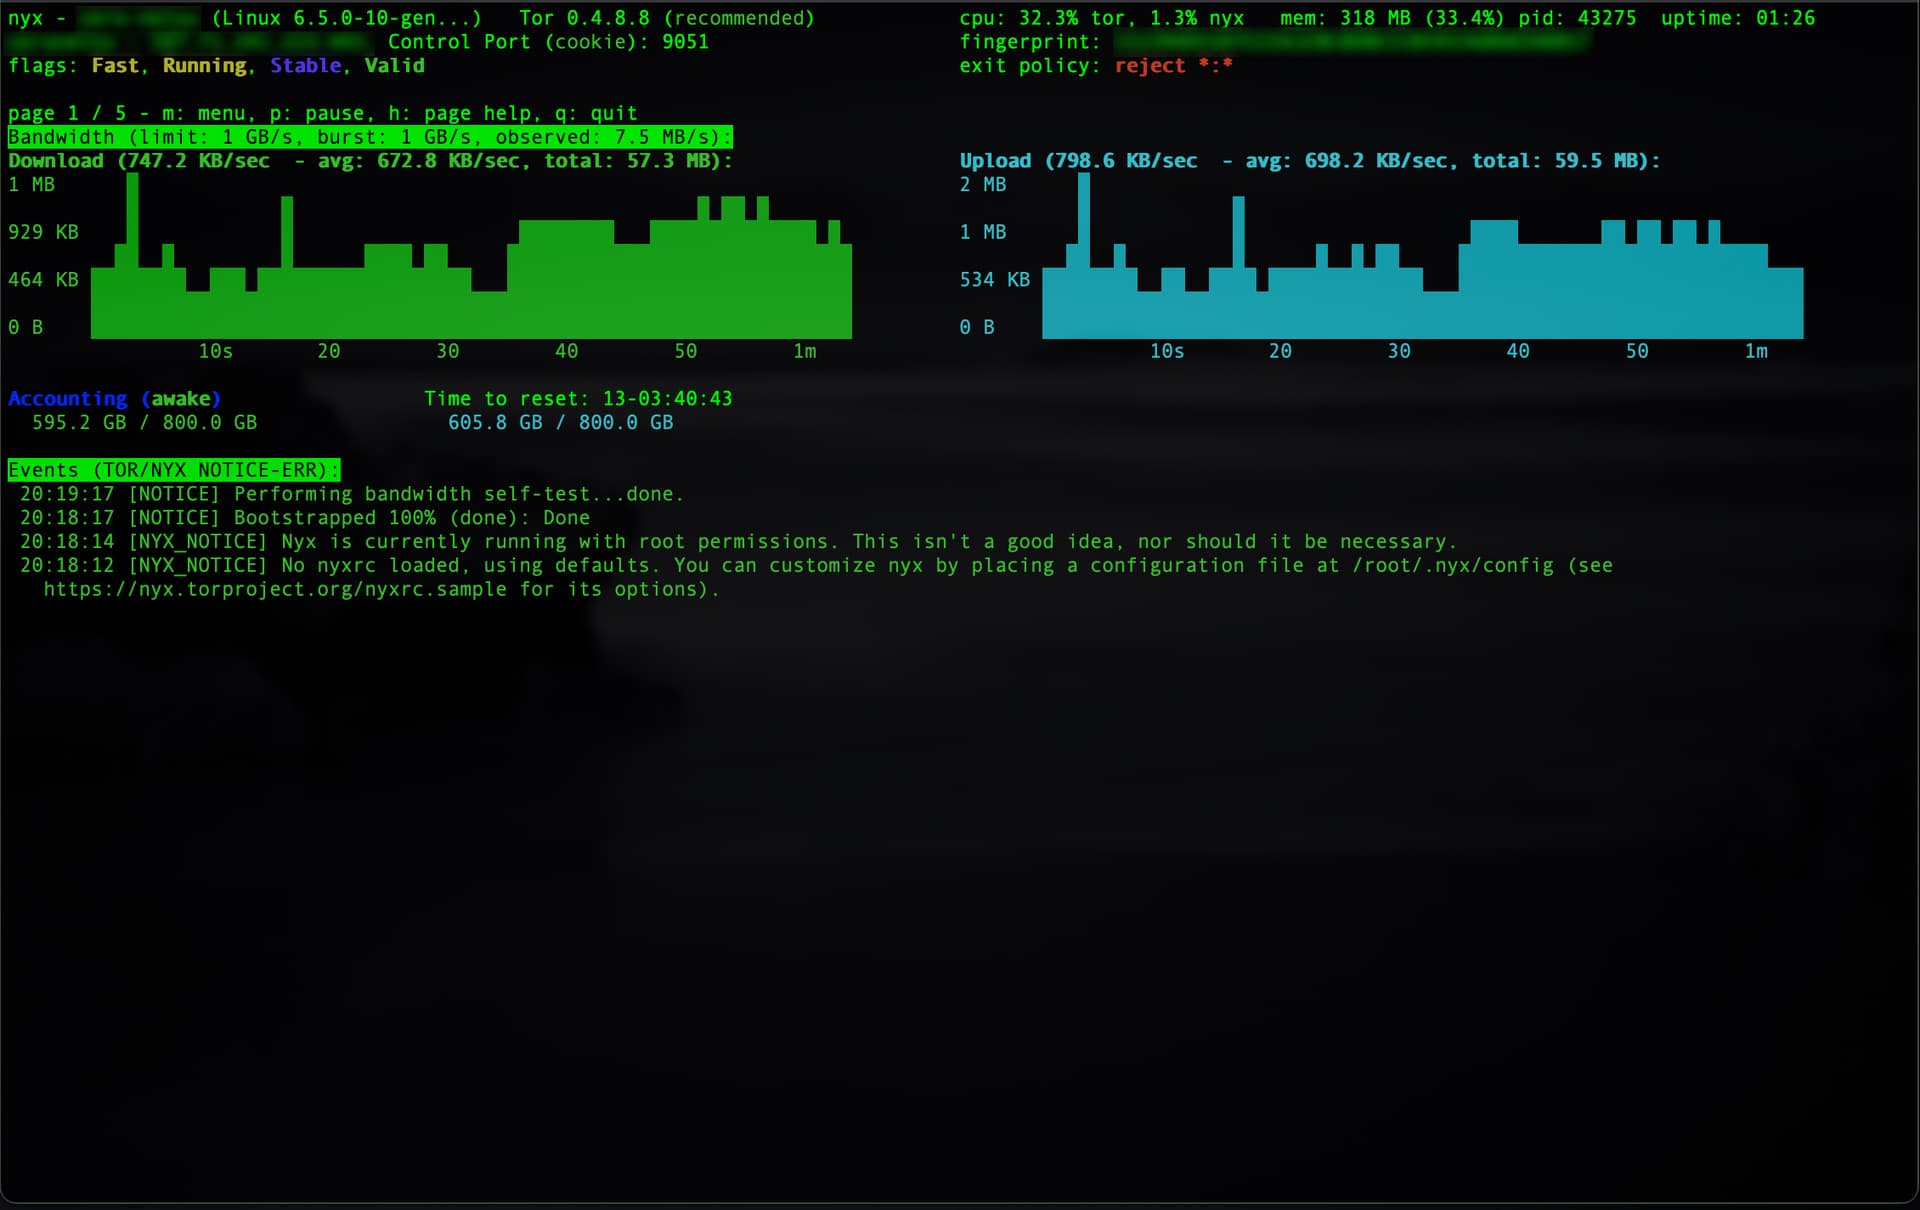Image resolution: width=1920 pixels, height=1210 pixels.
Task: Select the 'Fast' relay flag
Action: pyautogui.click(x=115, y=66)
